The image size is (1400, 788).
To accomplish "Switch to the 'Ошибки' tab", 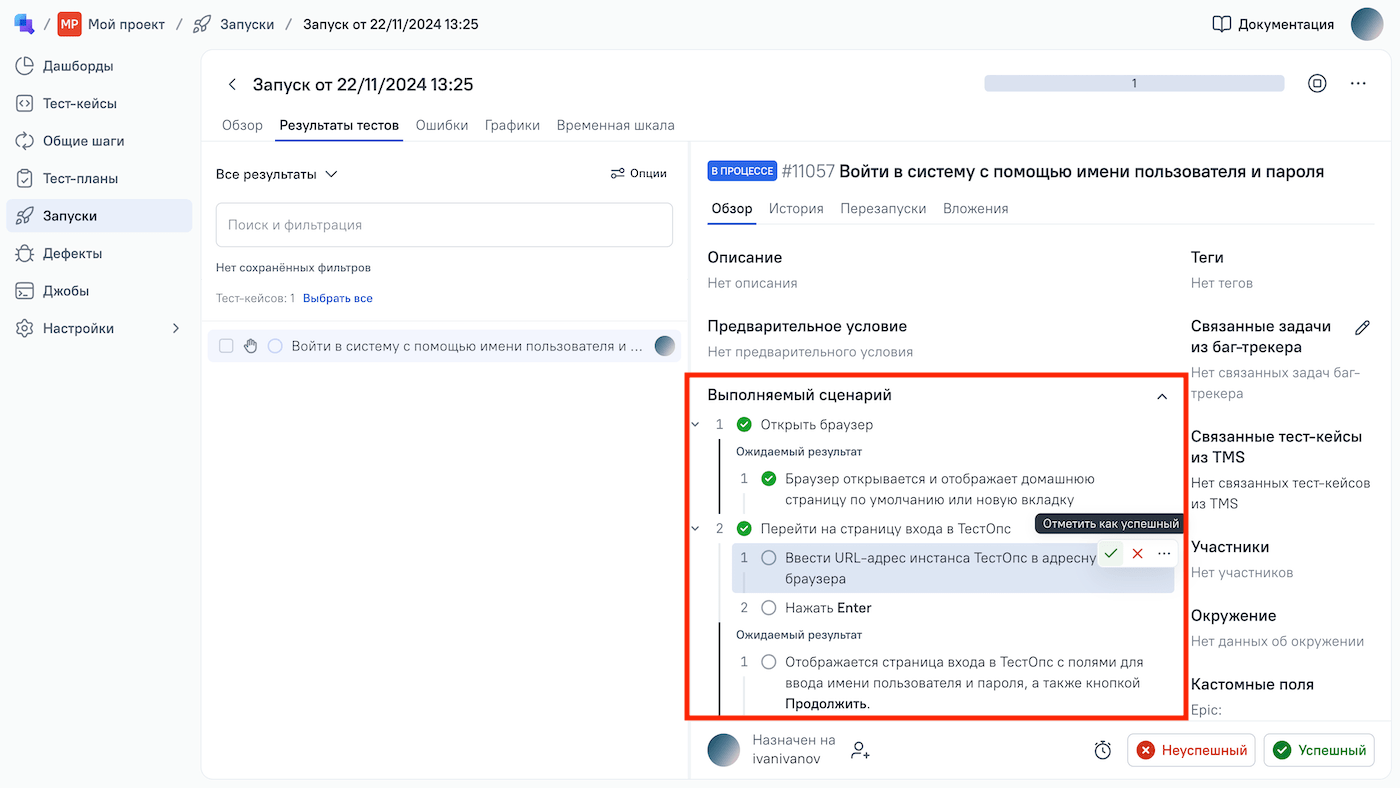I will 442,125.
